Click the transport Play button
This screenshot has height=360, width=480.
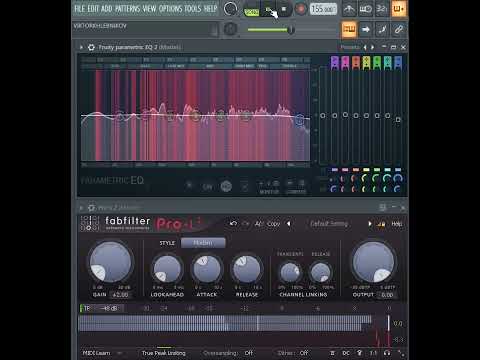(x=268, y=9)
